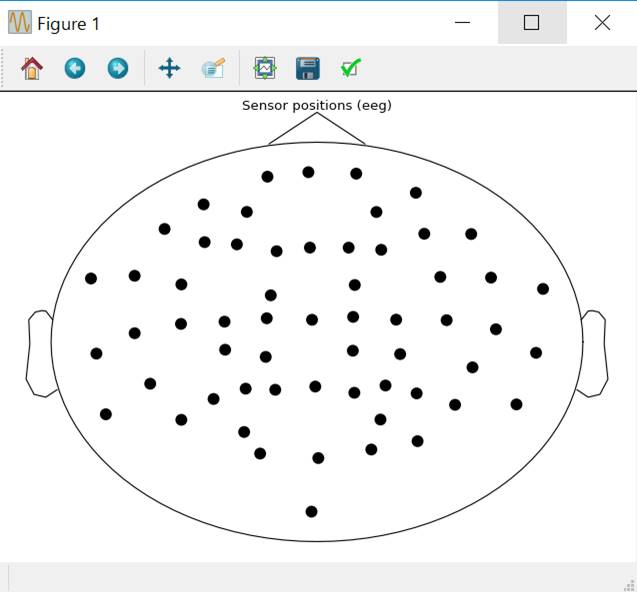Screen dimensions: 637x592
Task: Save the figure using floppy disk icon
Action: pos(308,68)
